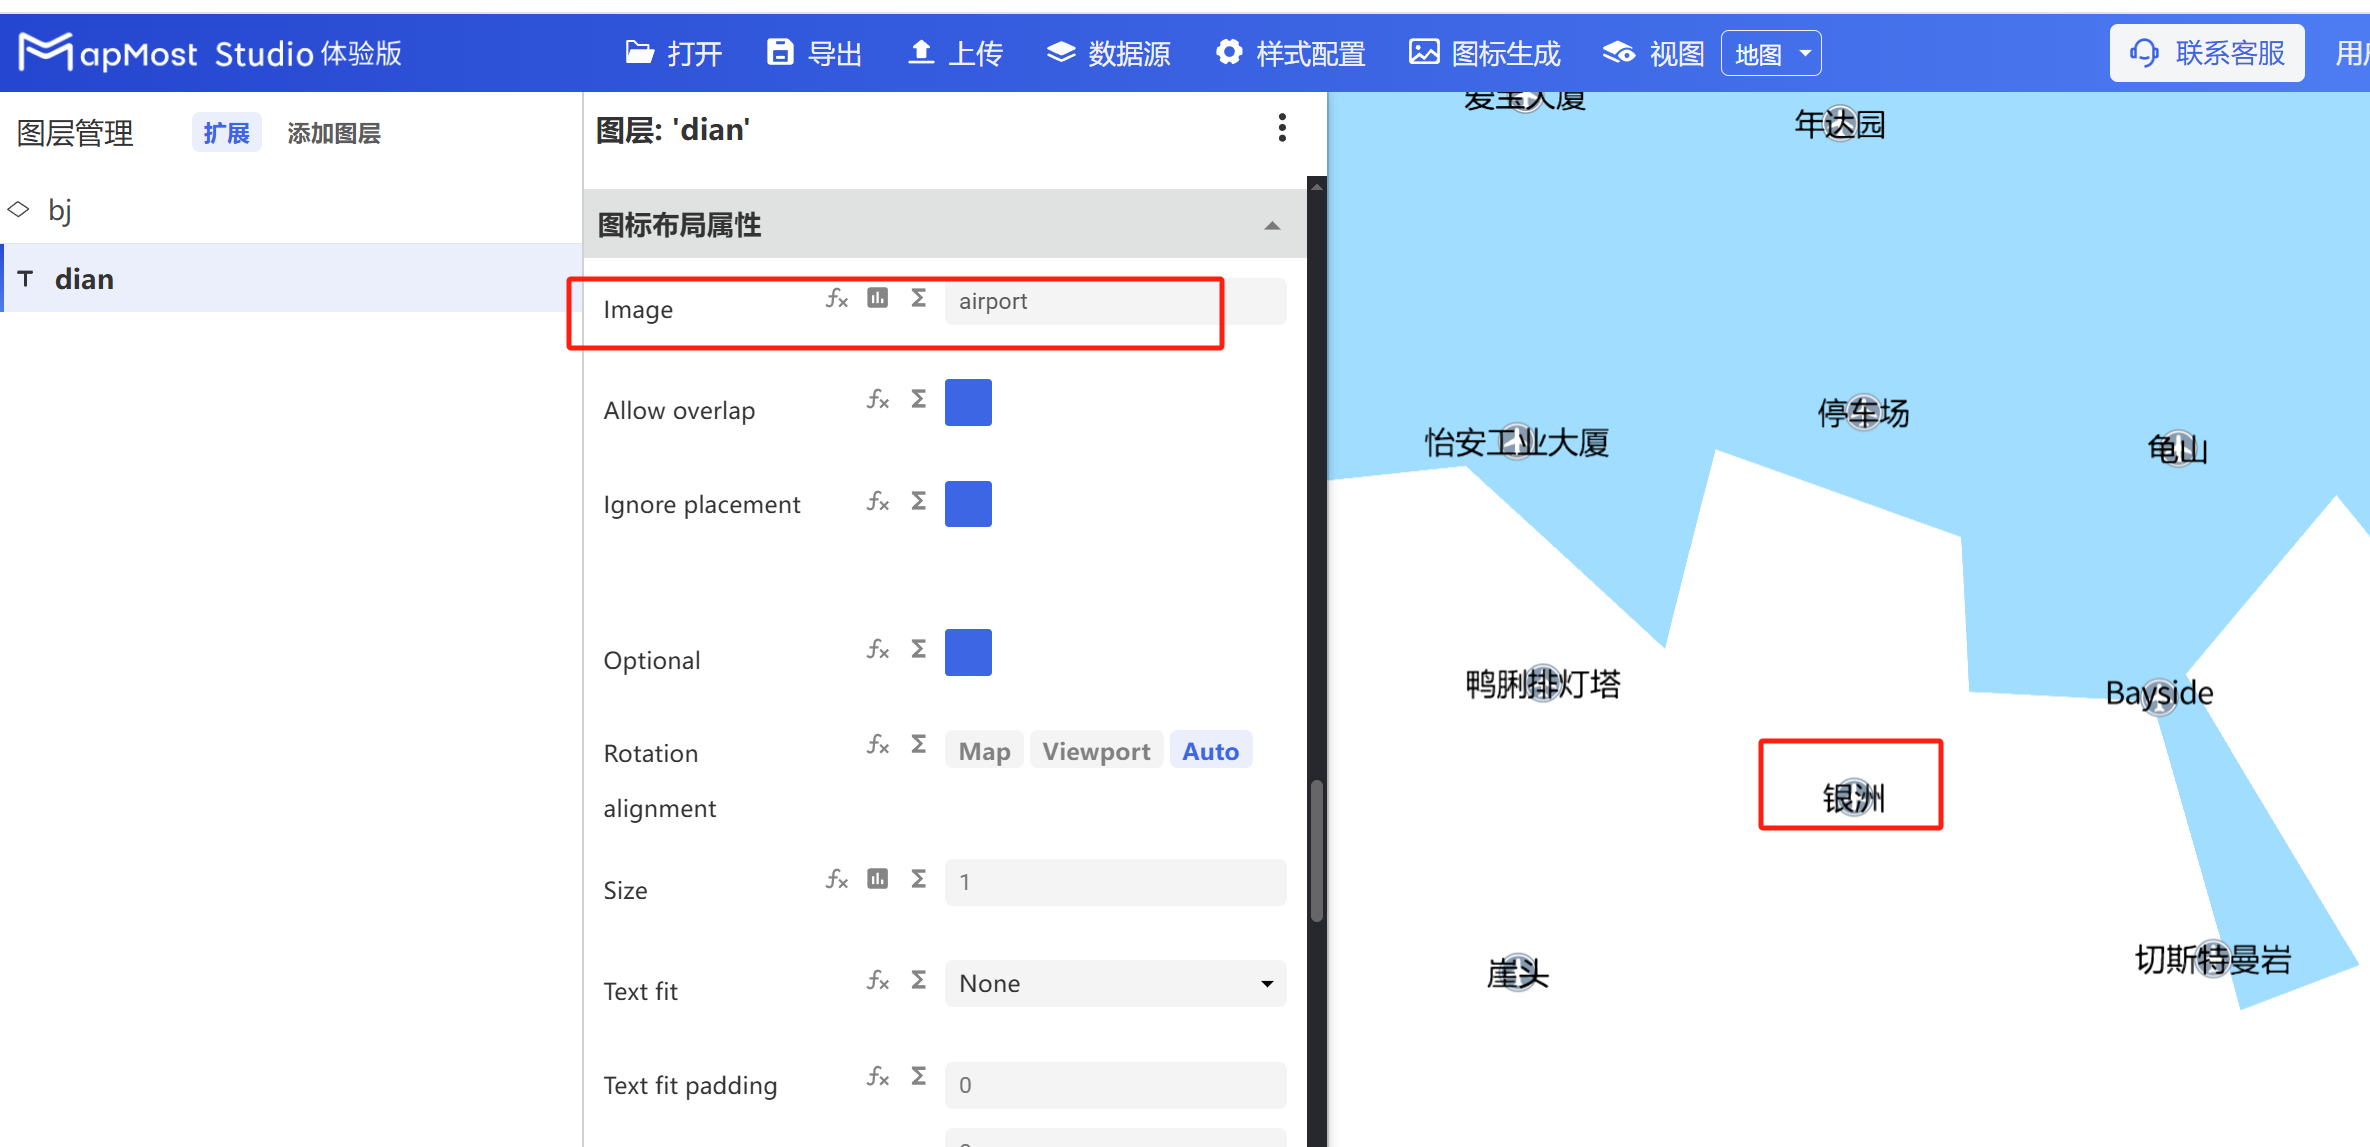Click the Size input field with value 1
2370x1147 pixels.
tap(1114, 882)
